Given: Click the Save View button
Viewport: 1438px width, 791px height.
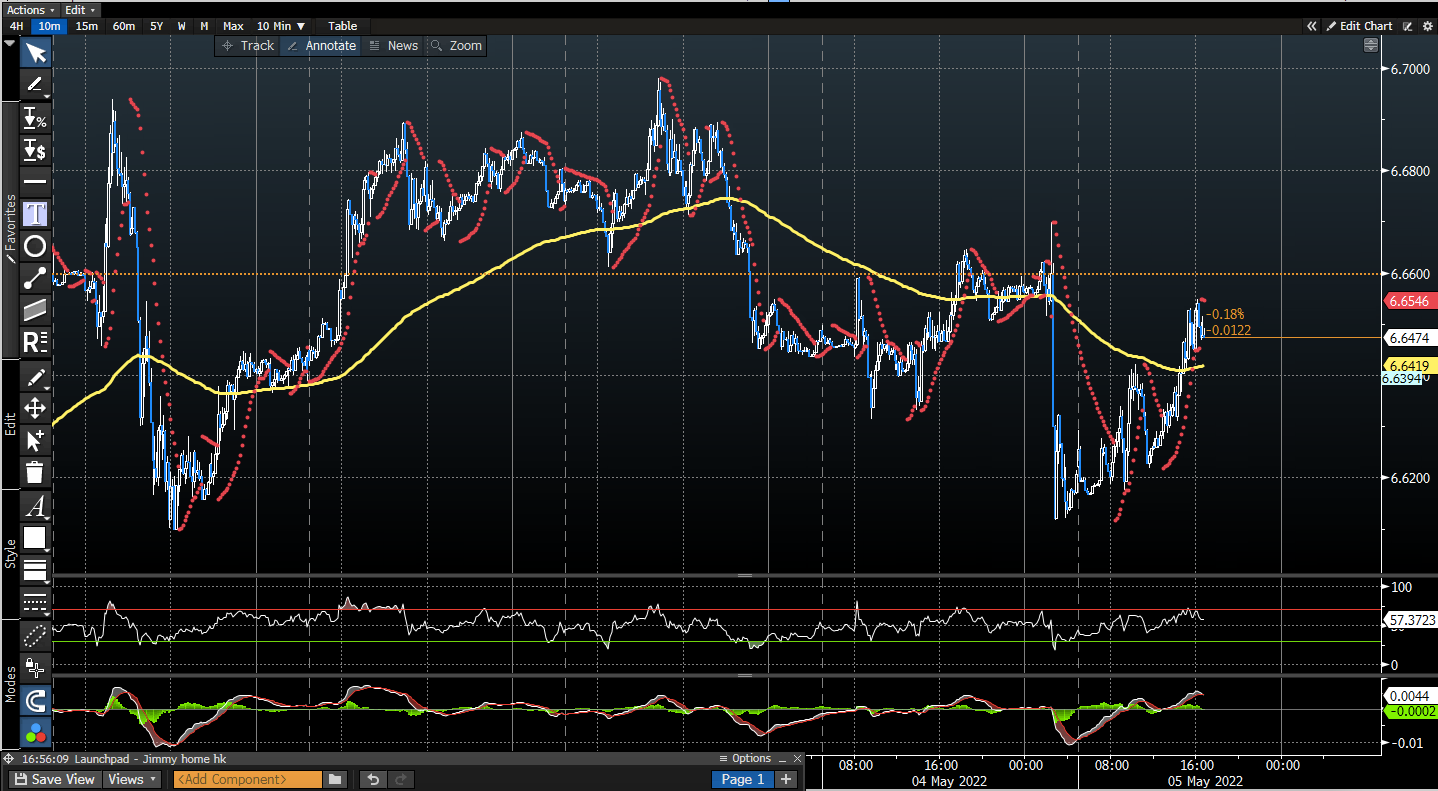Looking at the screenshot, I should 55,780.
